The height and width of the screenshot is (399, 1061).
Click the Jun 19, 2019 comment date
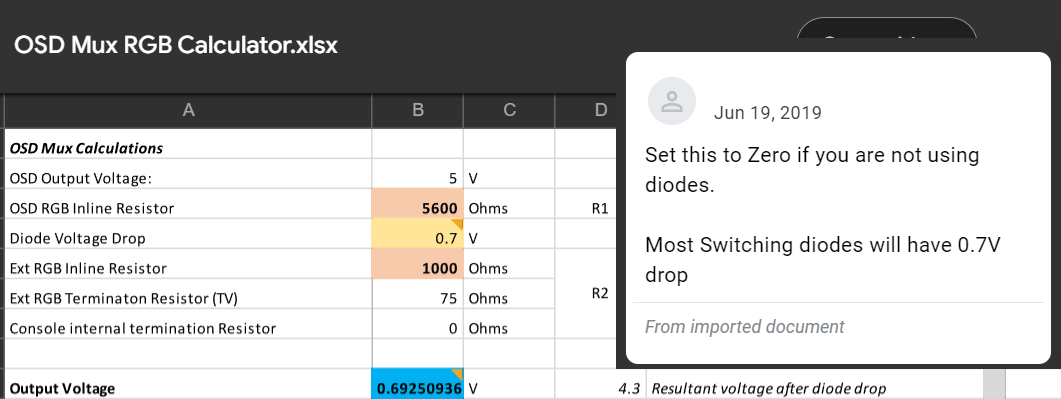[767, 113]
